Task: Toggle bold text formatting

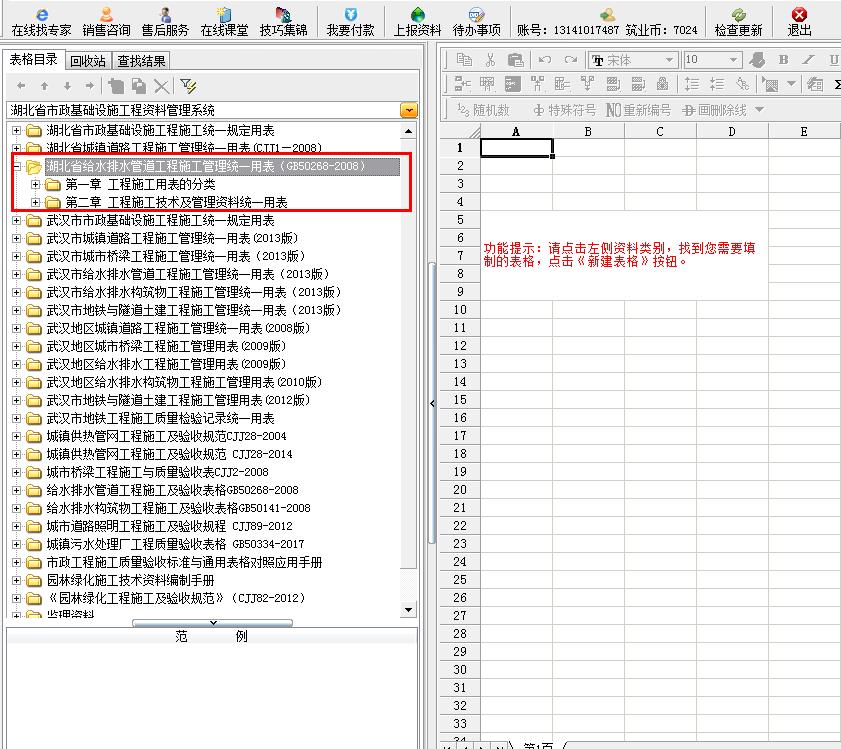Action: (x=784, y=60)
